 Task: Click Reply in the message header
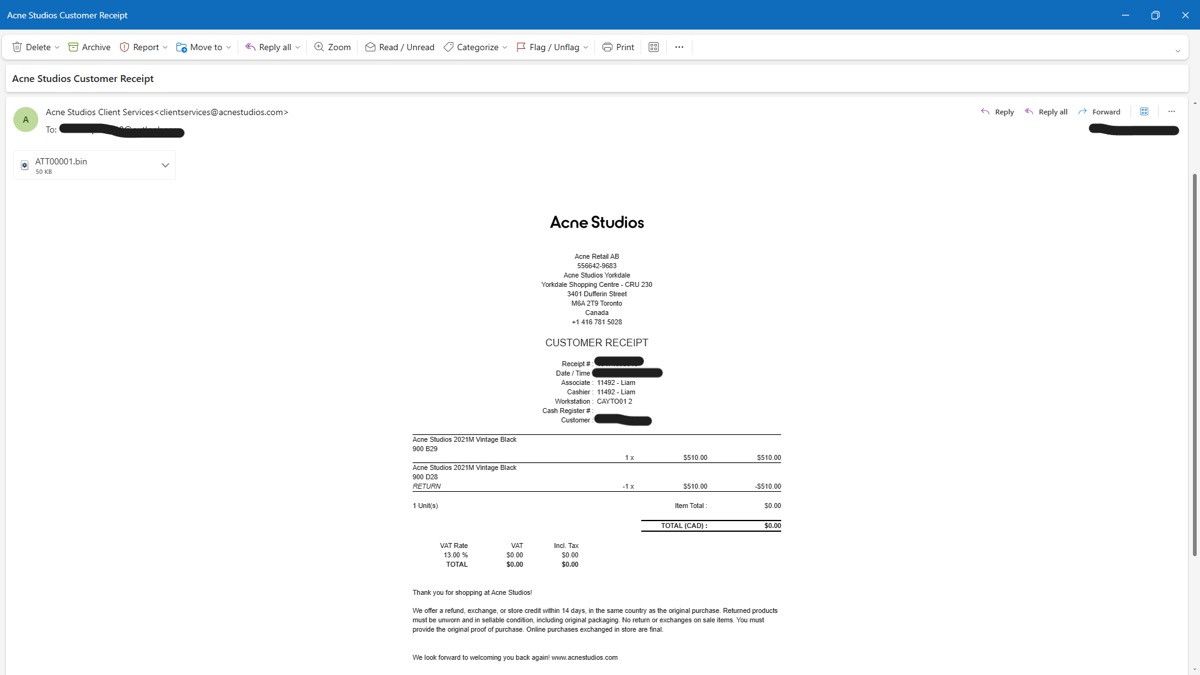[997, 112]
